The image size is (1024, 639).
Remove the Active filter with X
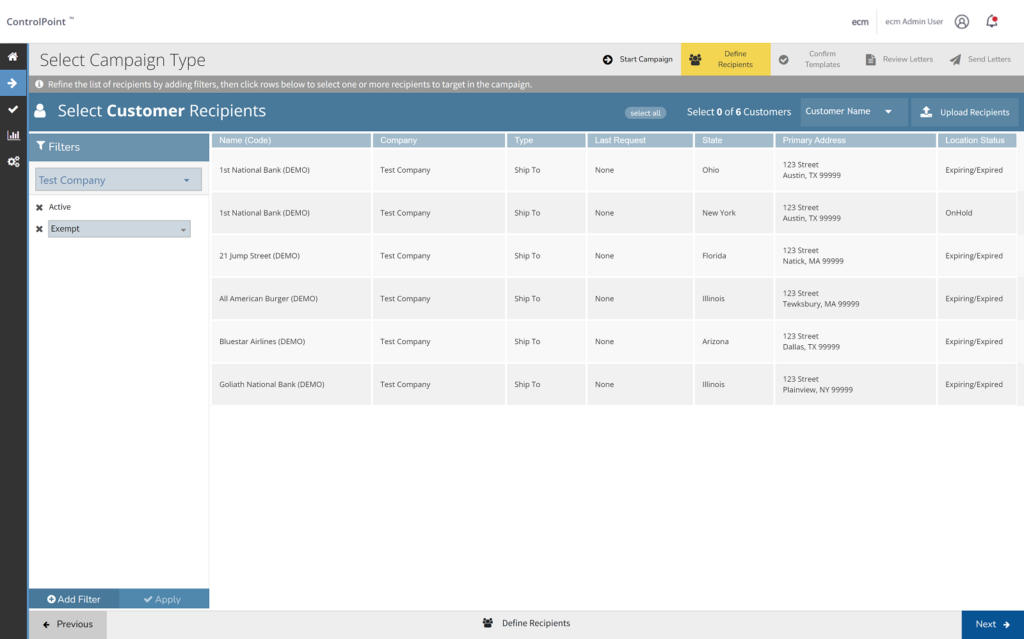point(39,207)
